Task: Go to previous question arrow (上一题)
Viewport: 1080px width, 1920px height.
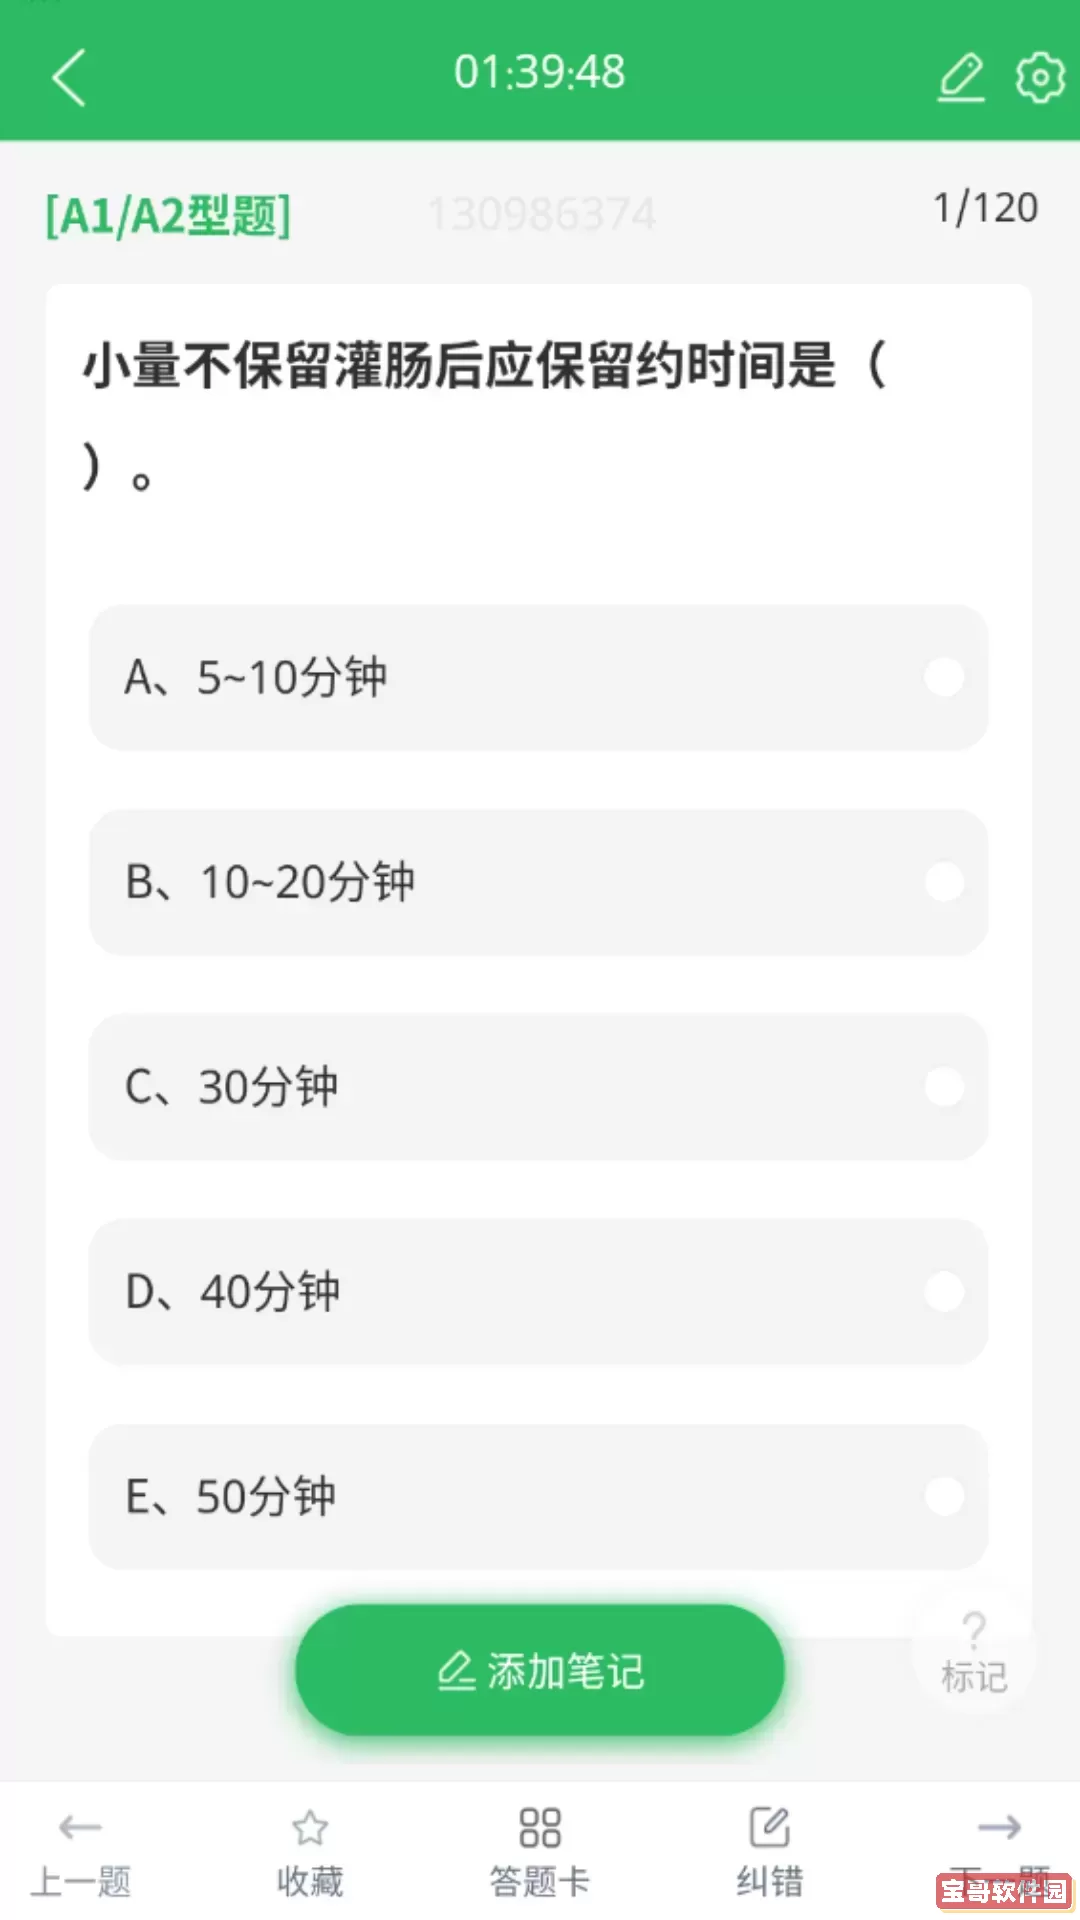Action: click(80, 1828)
